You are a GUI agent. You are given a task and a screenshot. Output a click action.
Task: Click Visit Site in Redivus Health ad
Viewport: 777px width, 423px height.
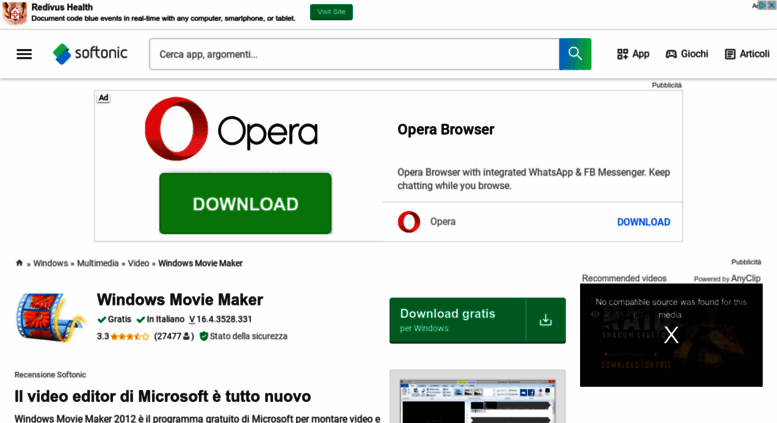point(331,12)
